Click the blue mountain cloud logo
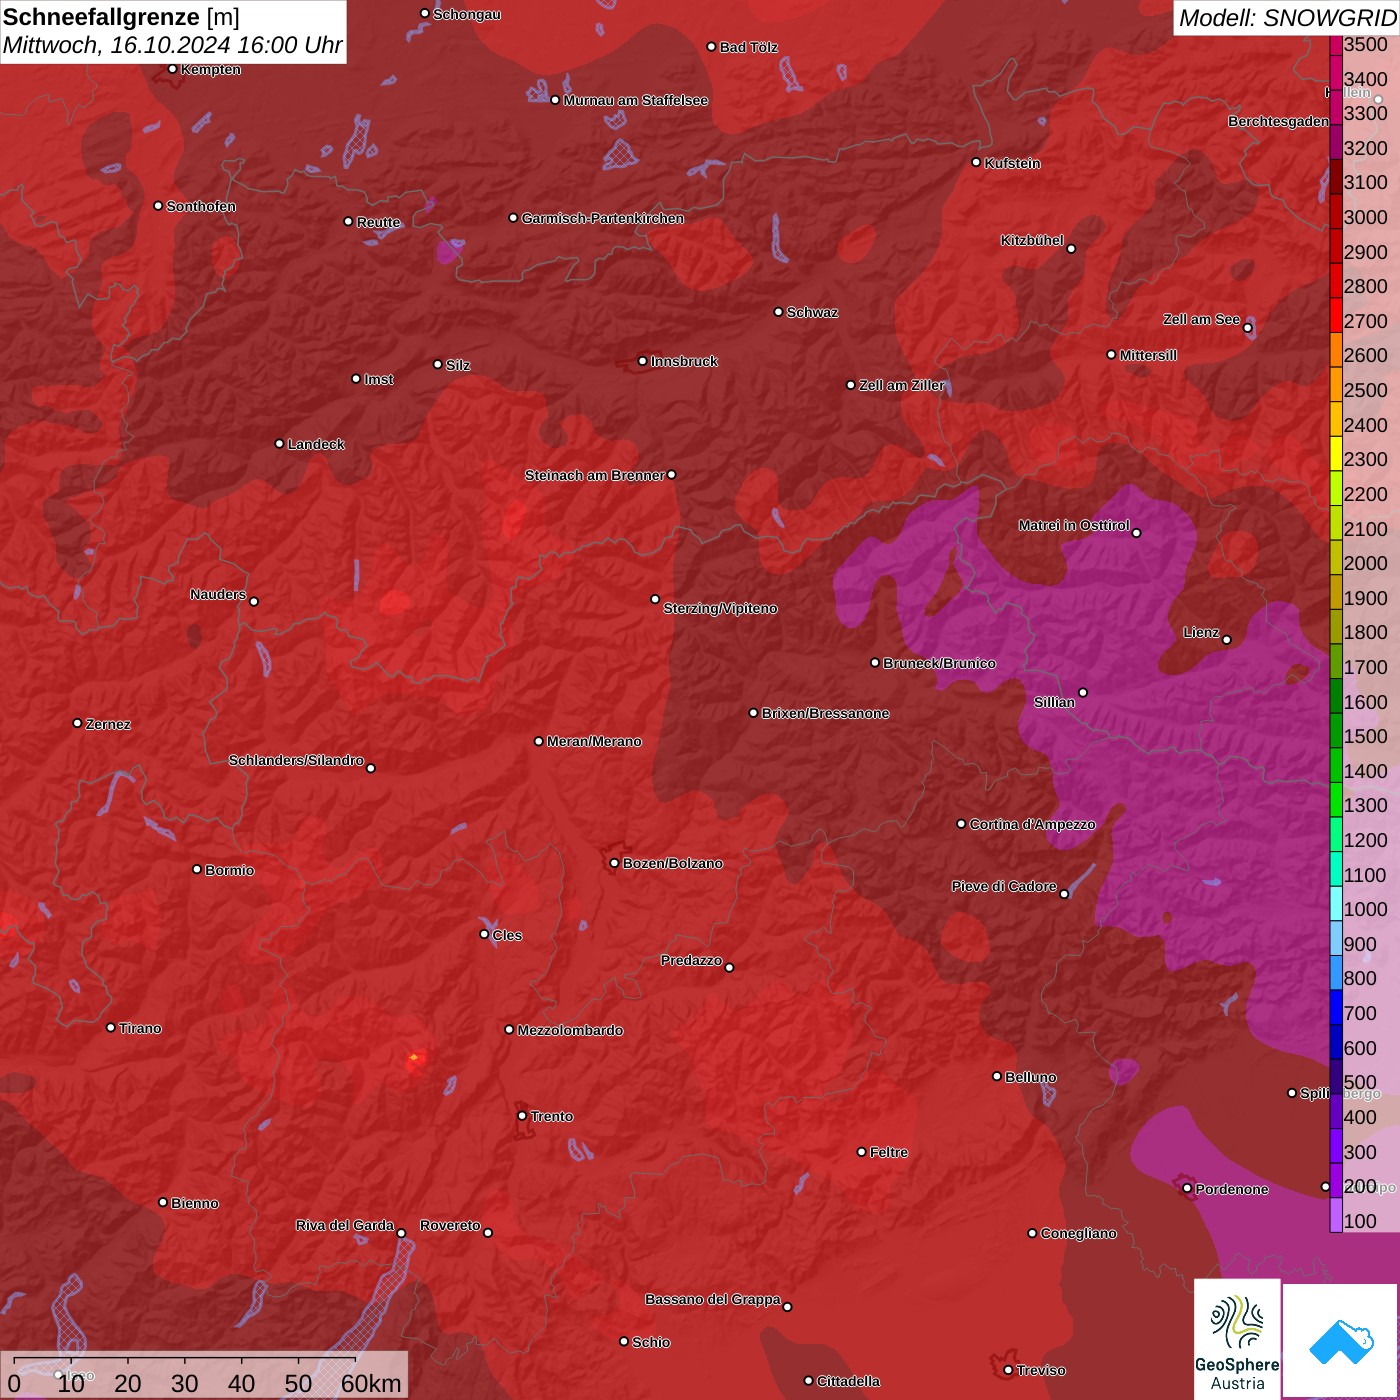This screenshot has width=1400, height=1400. click(1341, 1342)
